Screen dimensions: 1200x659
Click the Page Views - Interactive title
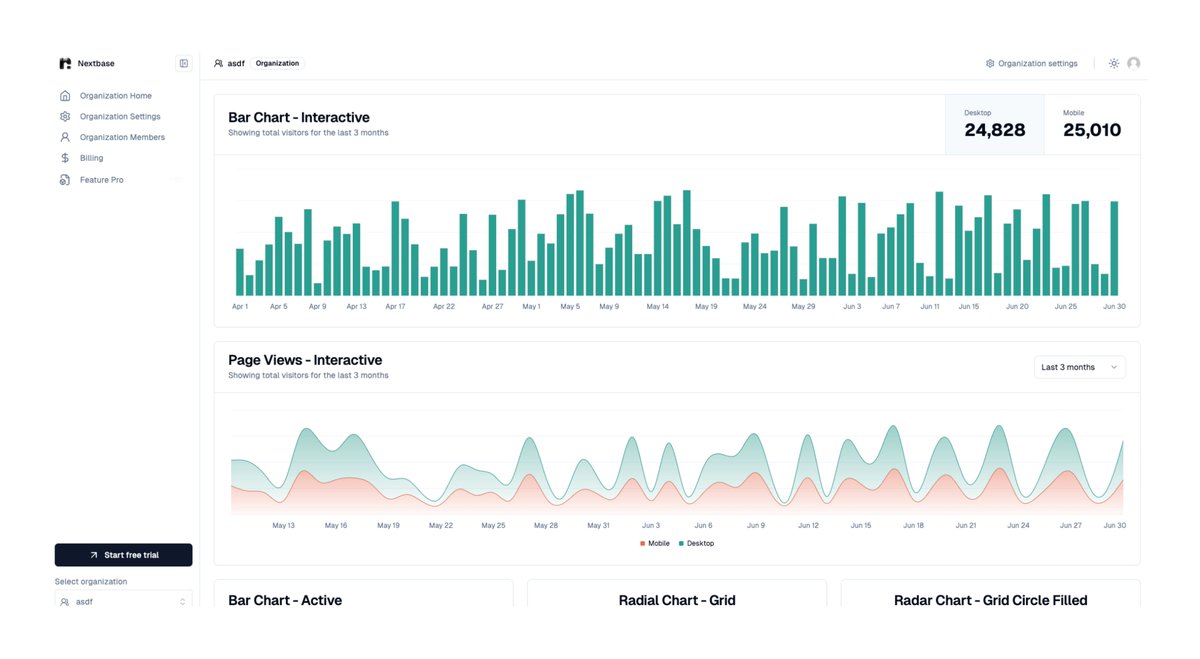click(305, 360)
